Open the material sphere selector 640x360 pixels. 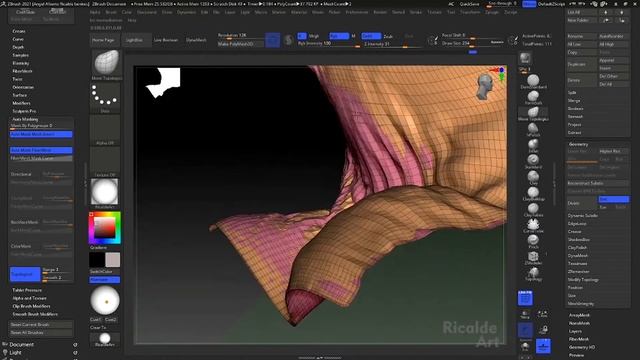pyautogui.click(x=105, y=192)
